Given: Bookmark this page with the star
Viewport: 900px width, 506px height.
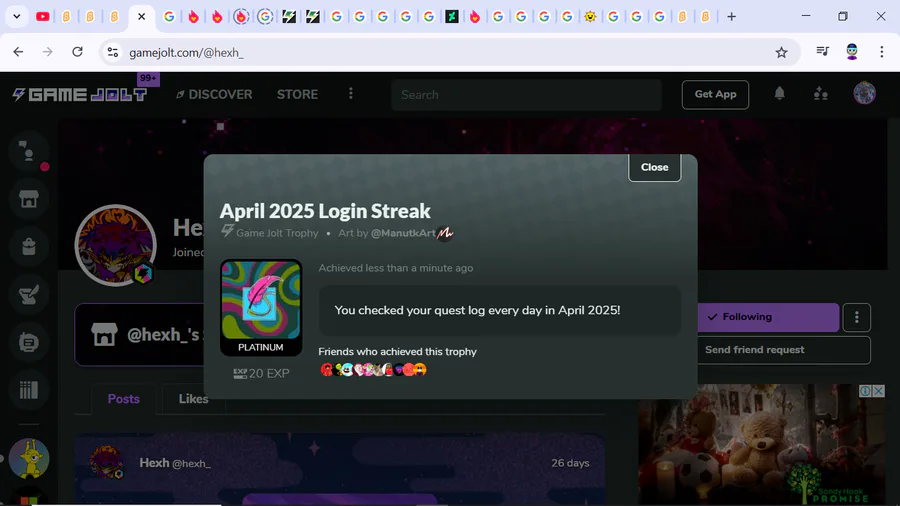Looking at the screenshot, I should point(781,52).
